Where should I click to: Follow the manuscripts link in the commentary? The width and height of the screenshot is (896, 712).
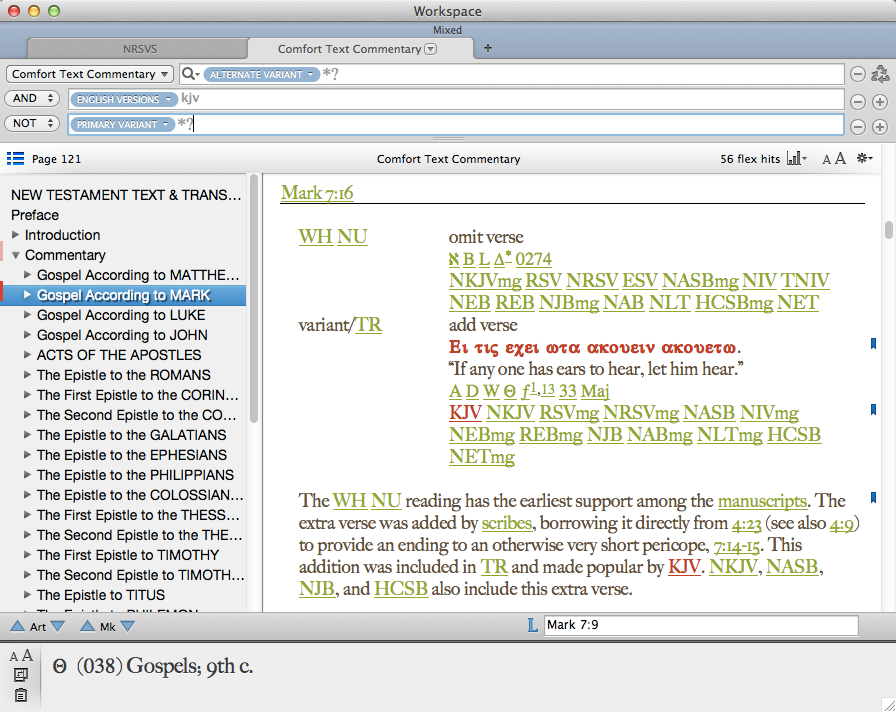pos(762,501)
